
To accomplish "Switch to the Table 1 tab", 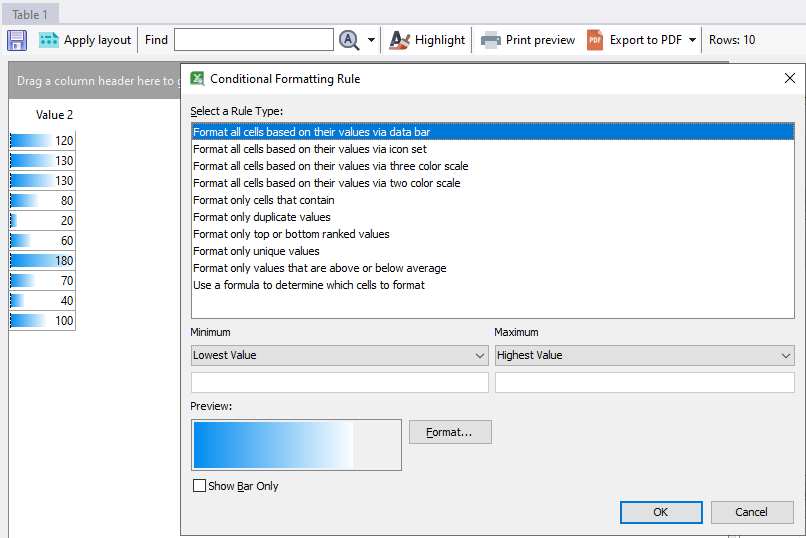I will [x=30, y=15].
